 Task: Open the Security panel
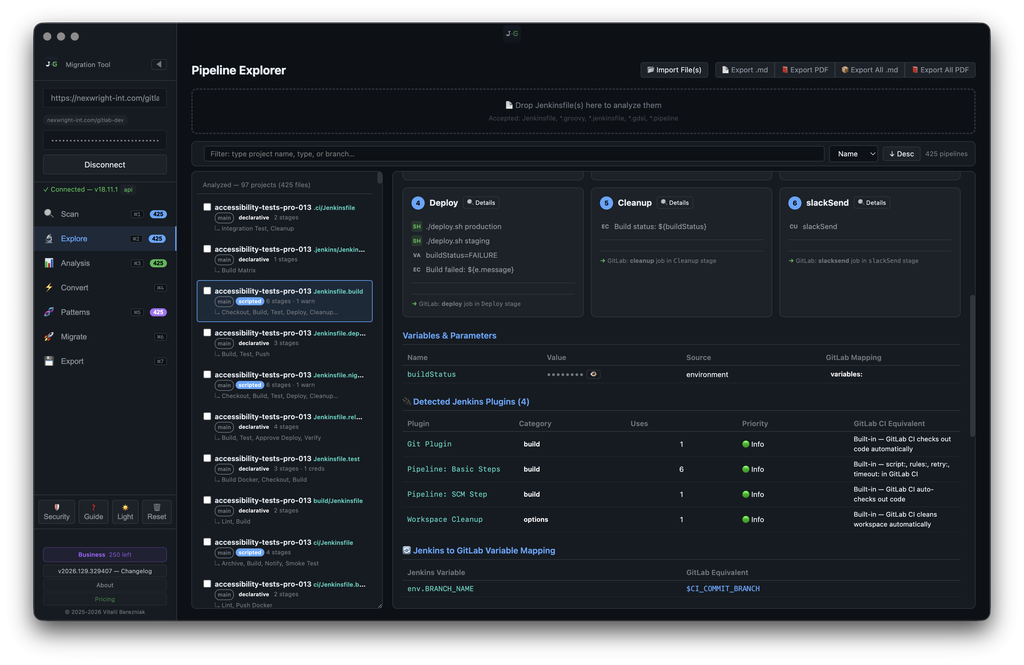(x=57, y=511)
